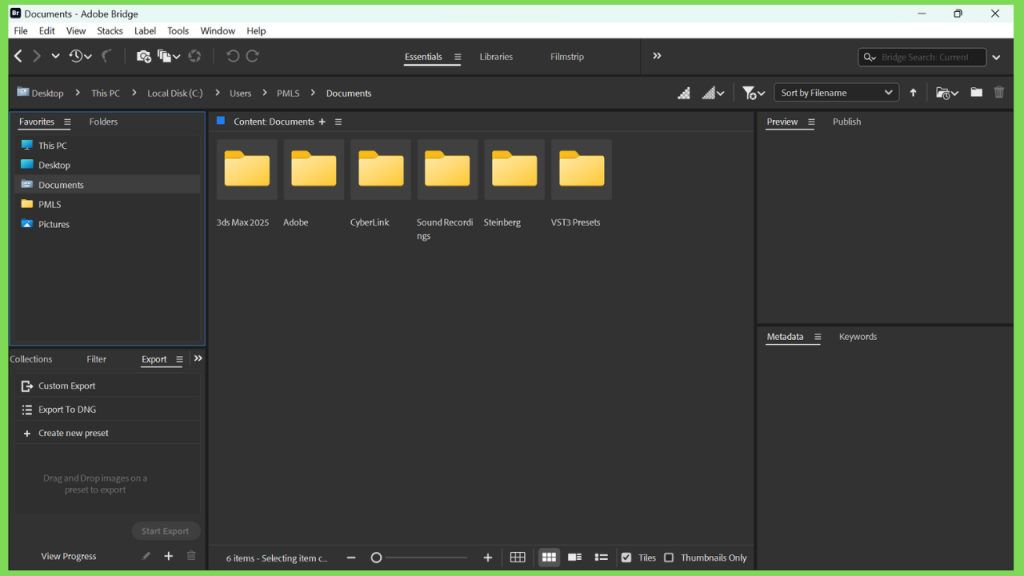
Task: Open the Tools menu
Action: [x=178, y=31]
